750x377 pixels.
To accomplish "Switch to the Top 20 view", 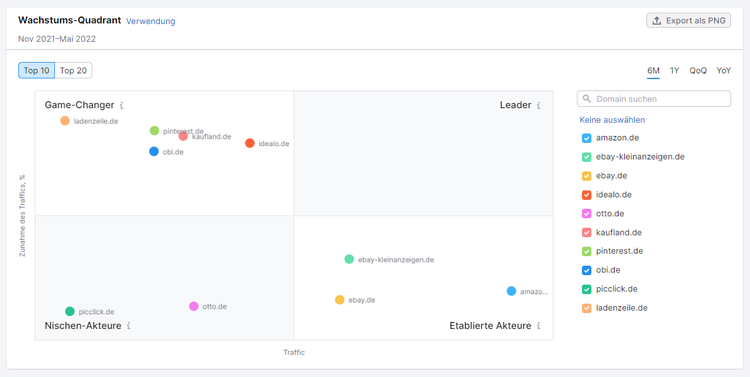I will pos(73,70).
